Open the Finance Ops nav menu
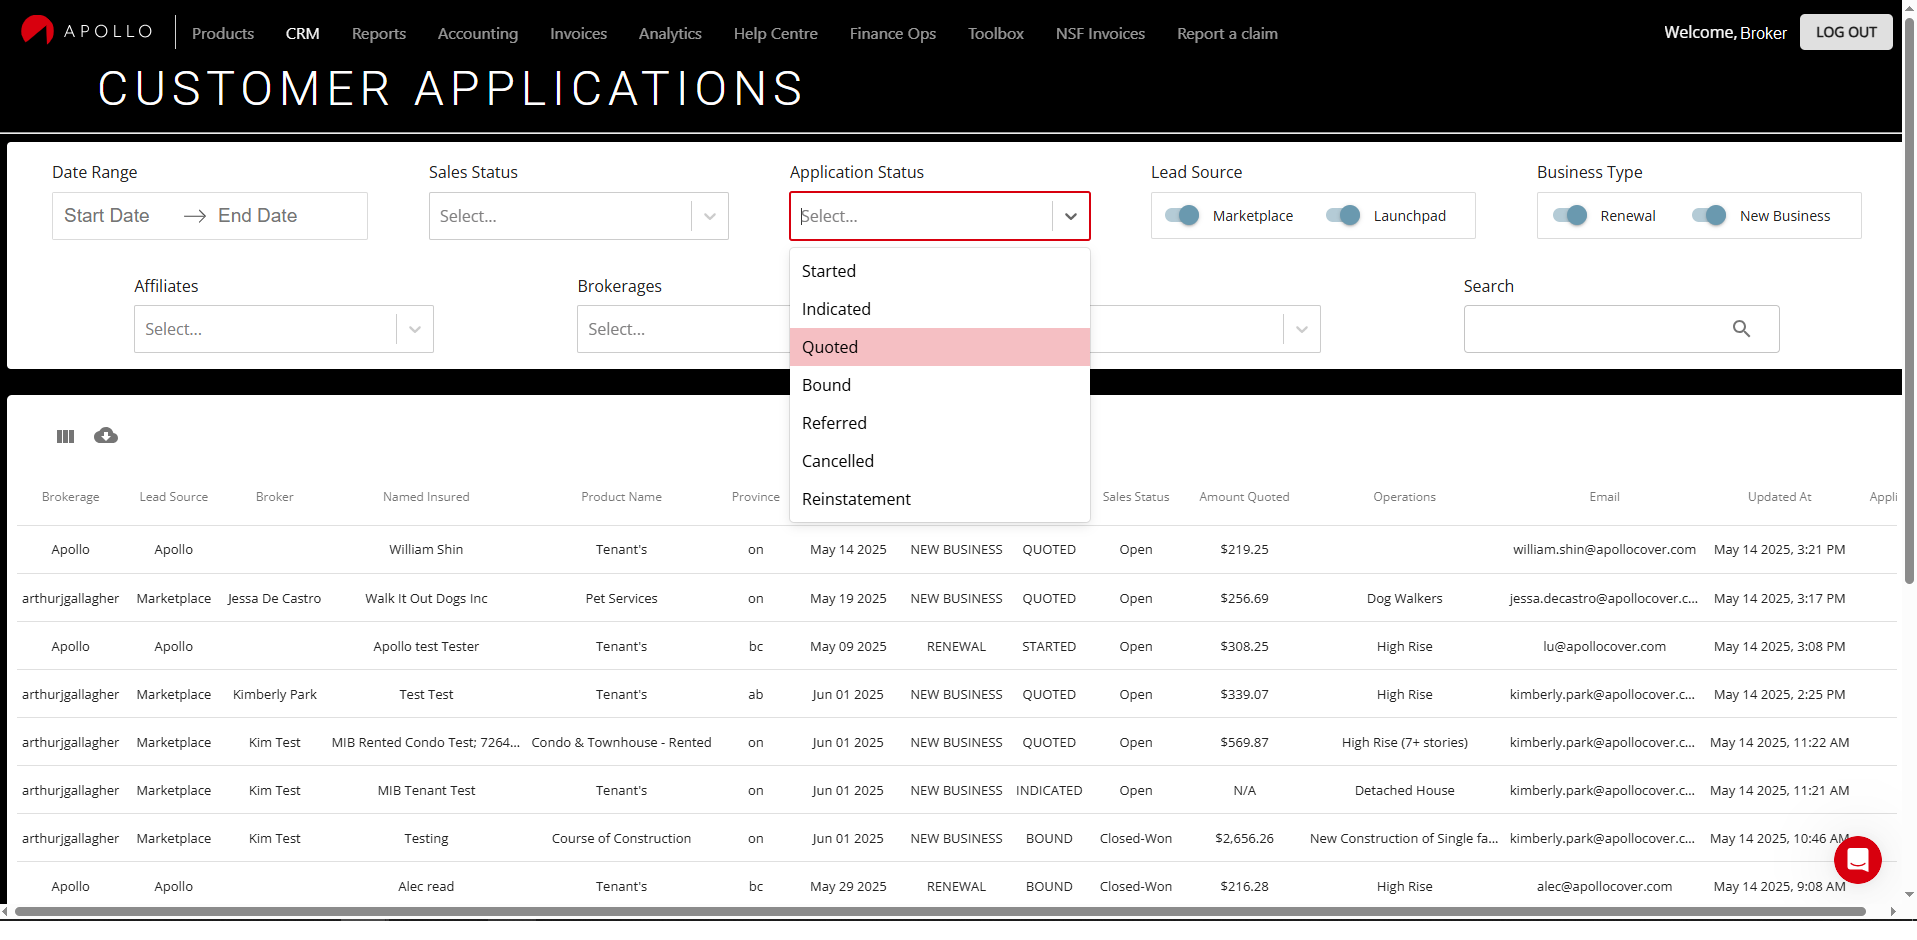Image resolution: width=1917 pixels, height=940 pixels. (892, 33)
